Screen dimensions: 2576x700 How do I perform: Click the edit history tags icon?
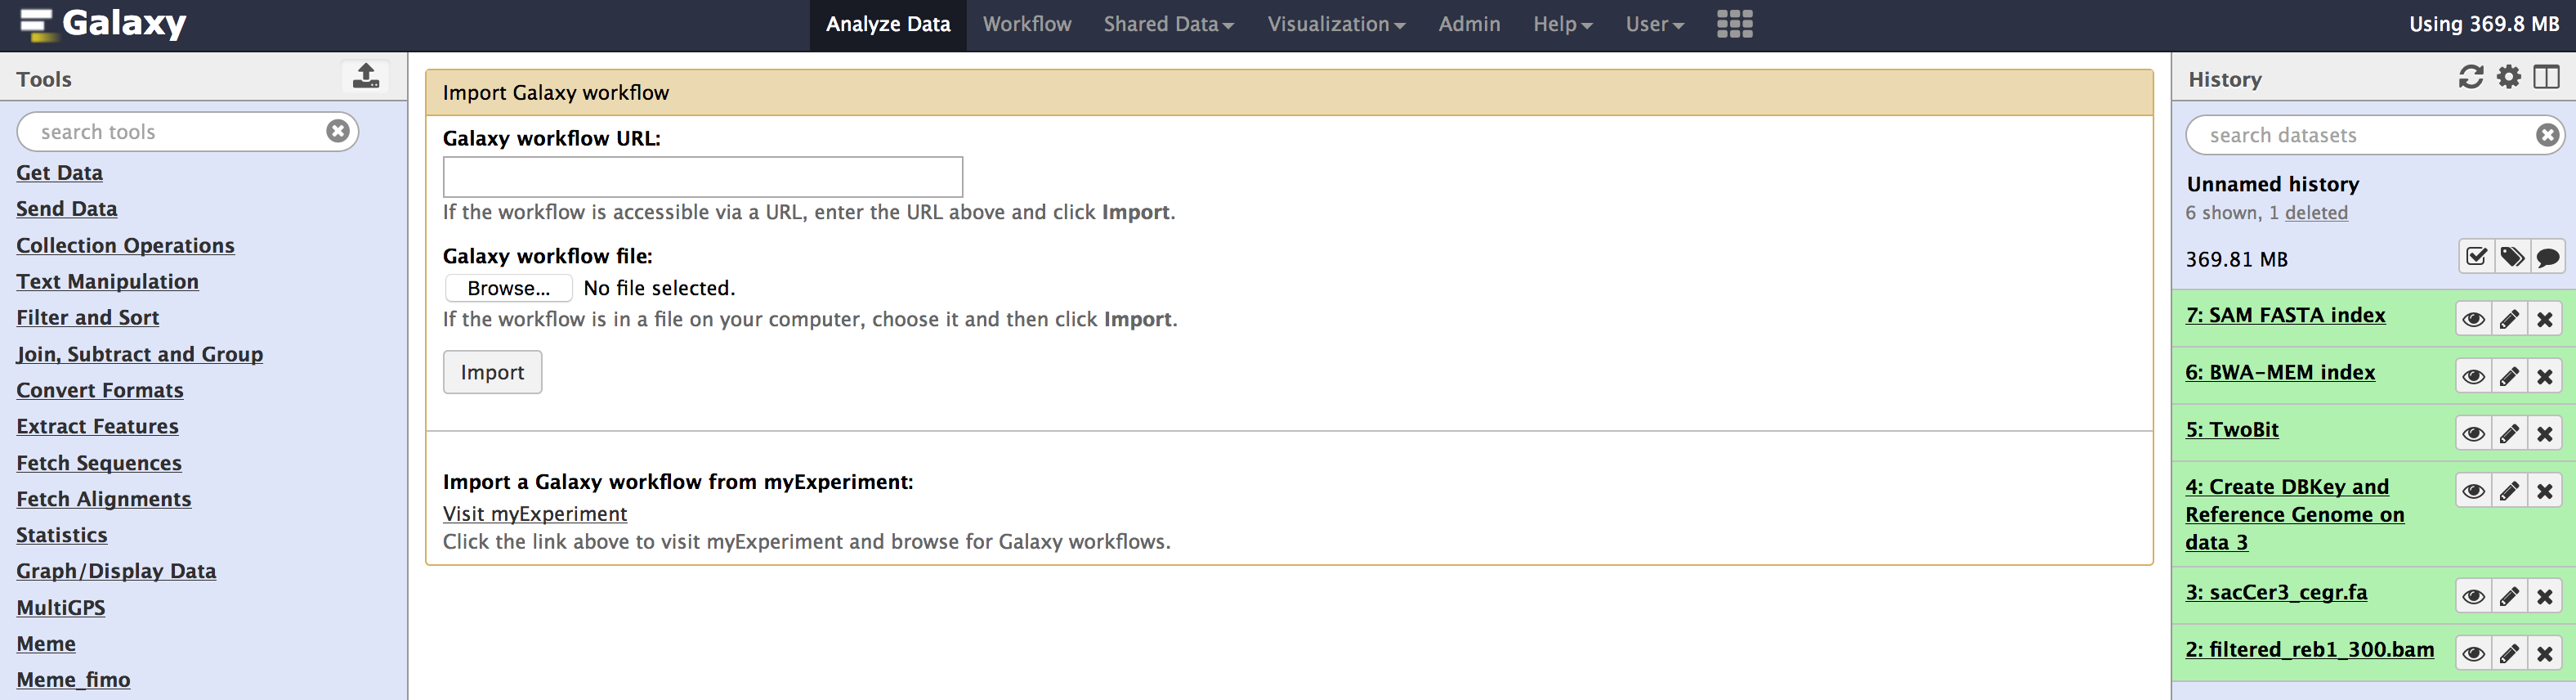click(x=2511, y=258)
